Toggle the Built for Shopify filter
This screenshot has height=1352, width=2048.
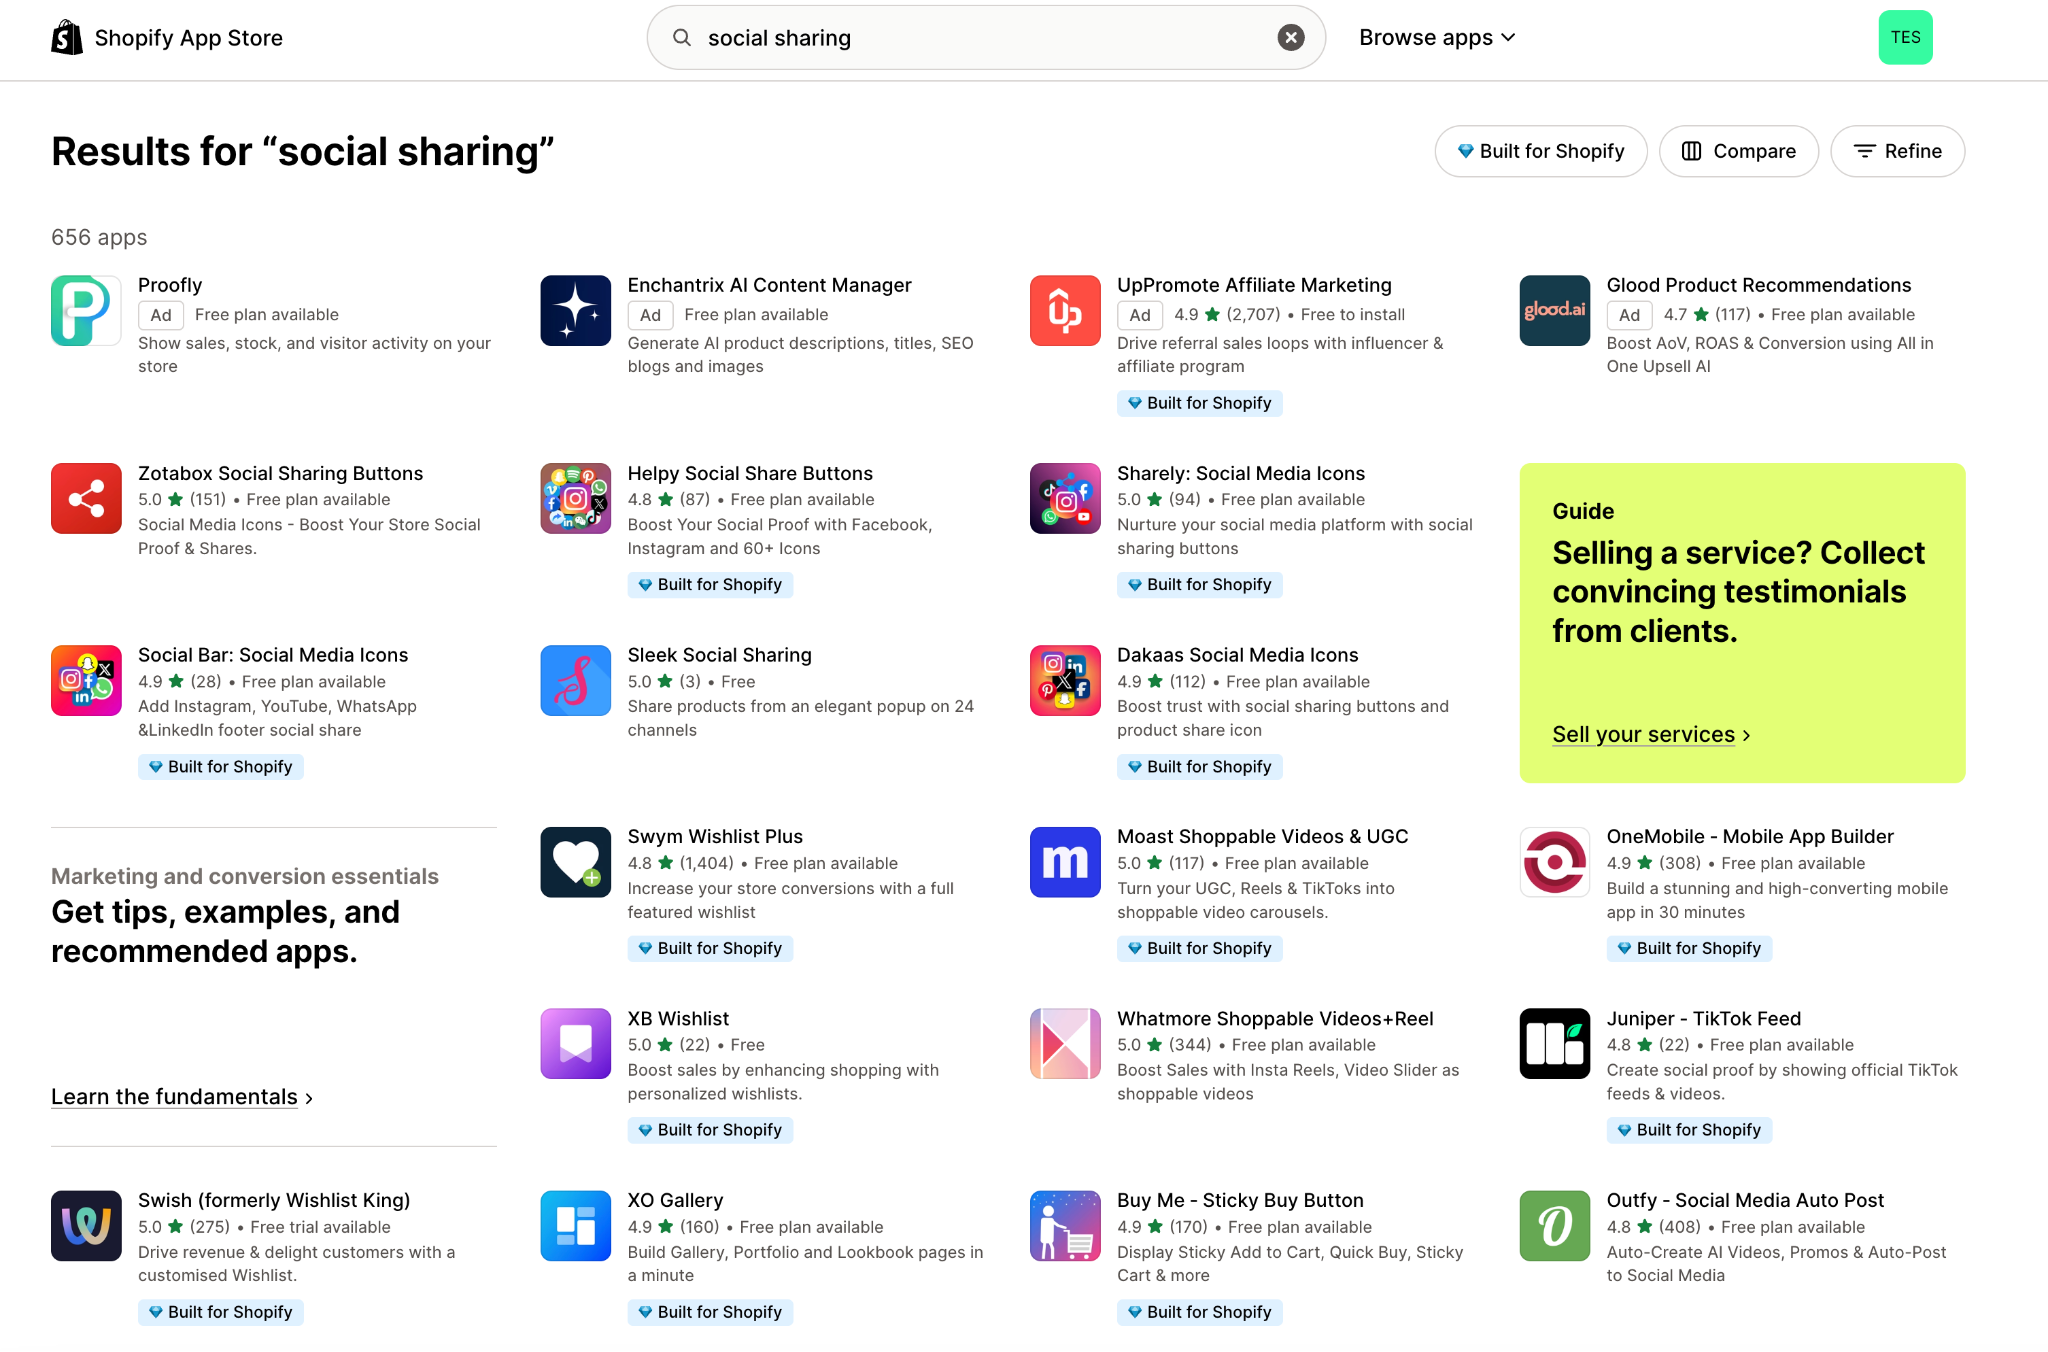1540,151
